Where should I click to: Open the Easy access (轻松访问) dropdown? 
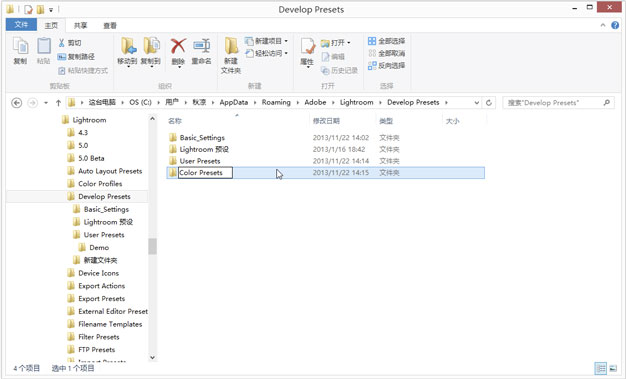[266, 53]
